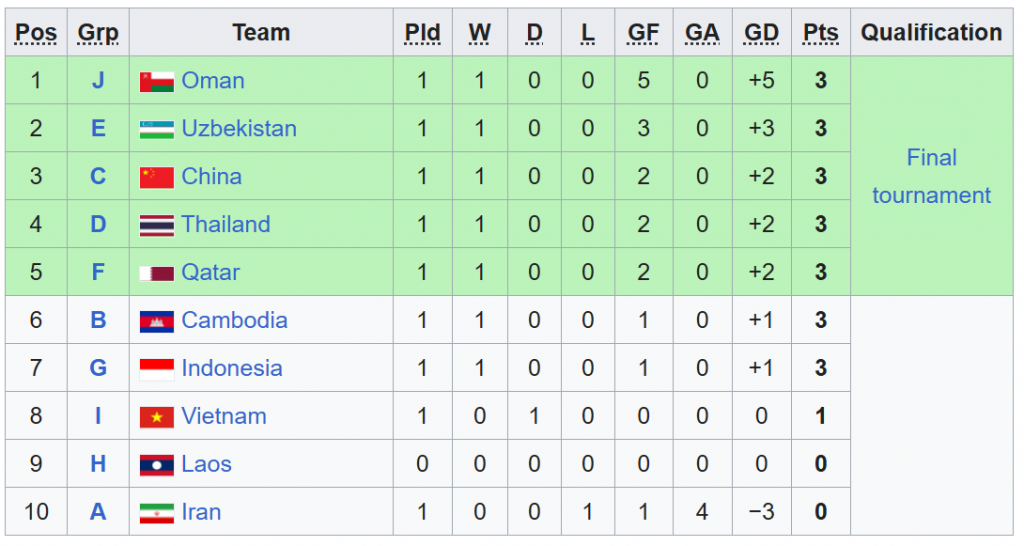Screen dimensions: 1024x546
Task: Click the Laos flag icon
Action: coord(157,465)
